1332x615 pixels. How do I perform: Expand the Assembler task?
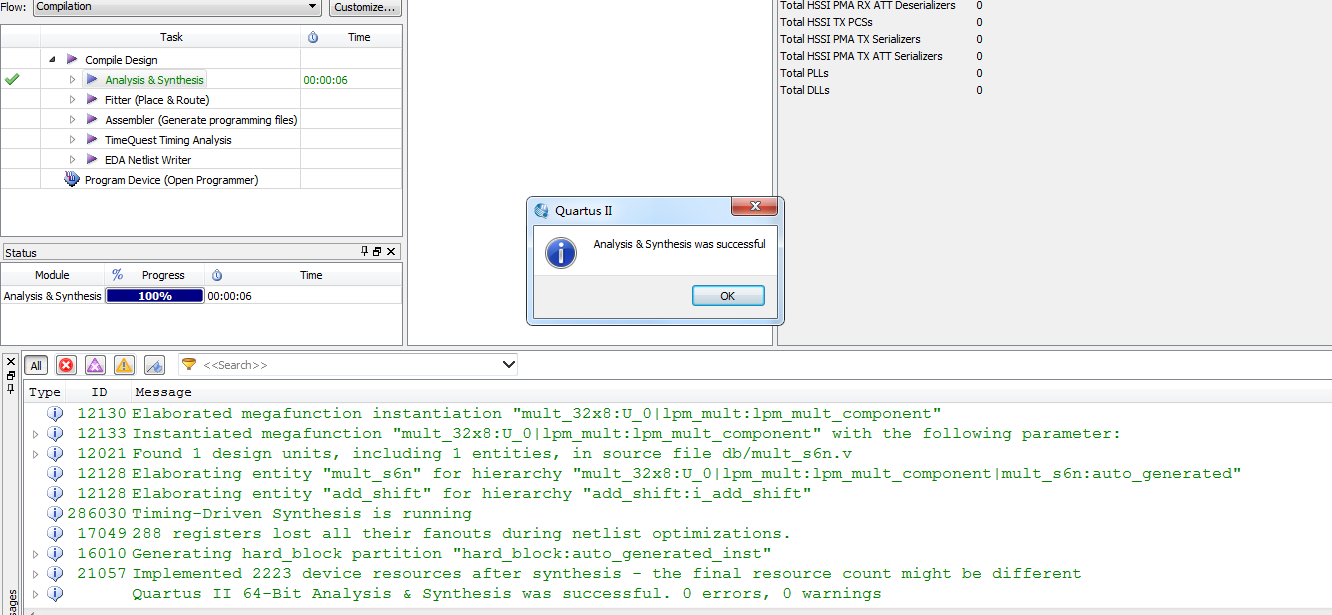click(x=72, y=119)
